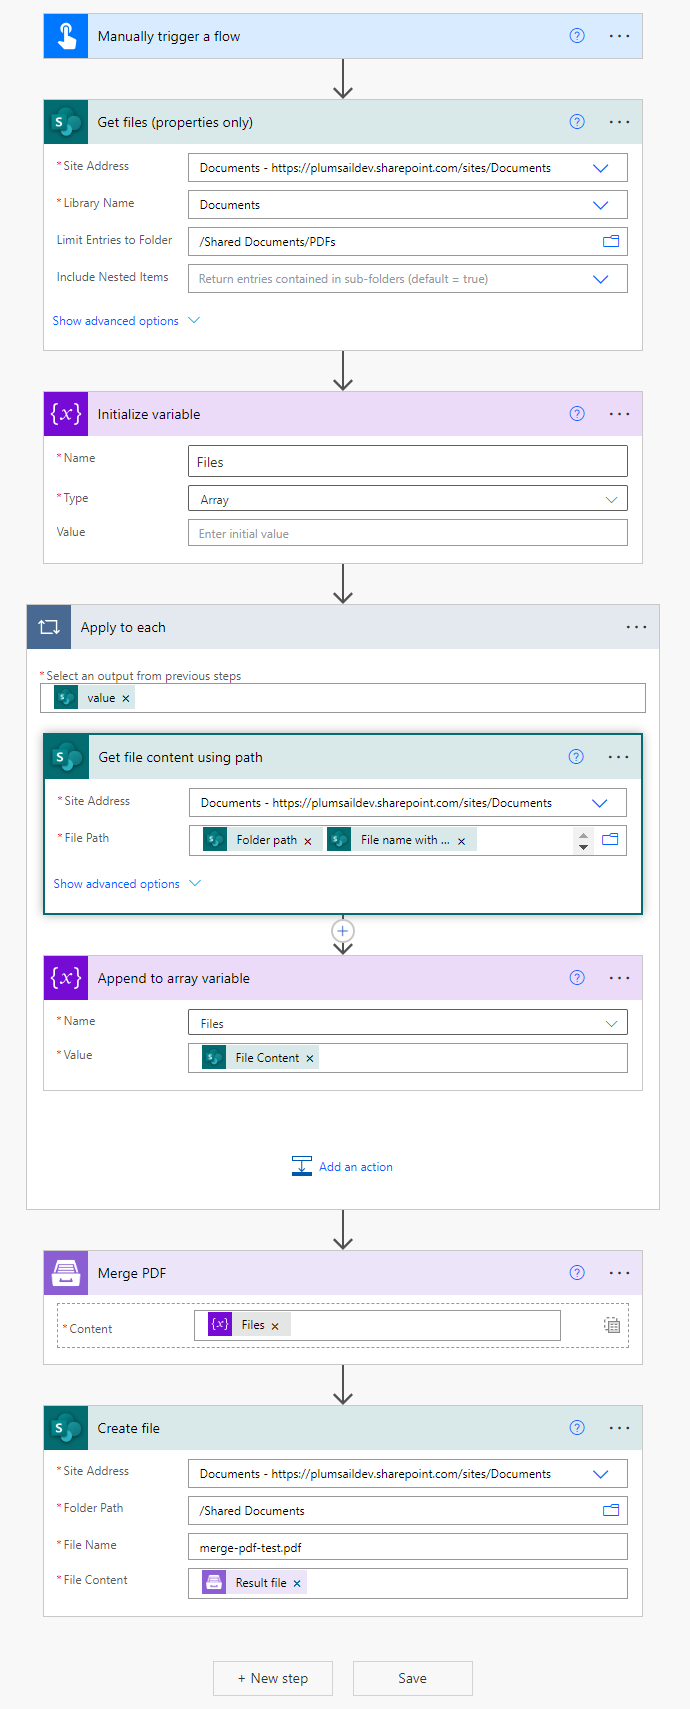
Task: Click help icon on Initialize variable step
Action: pyautogui.click(x=577, y=414)
